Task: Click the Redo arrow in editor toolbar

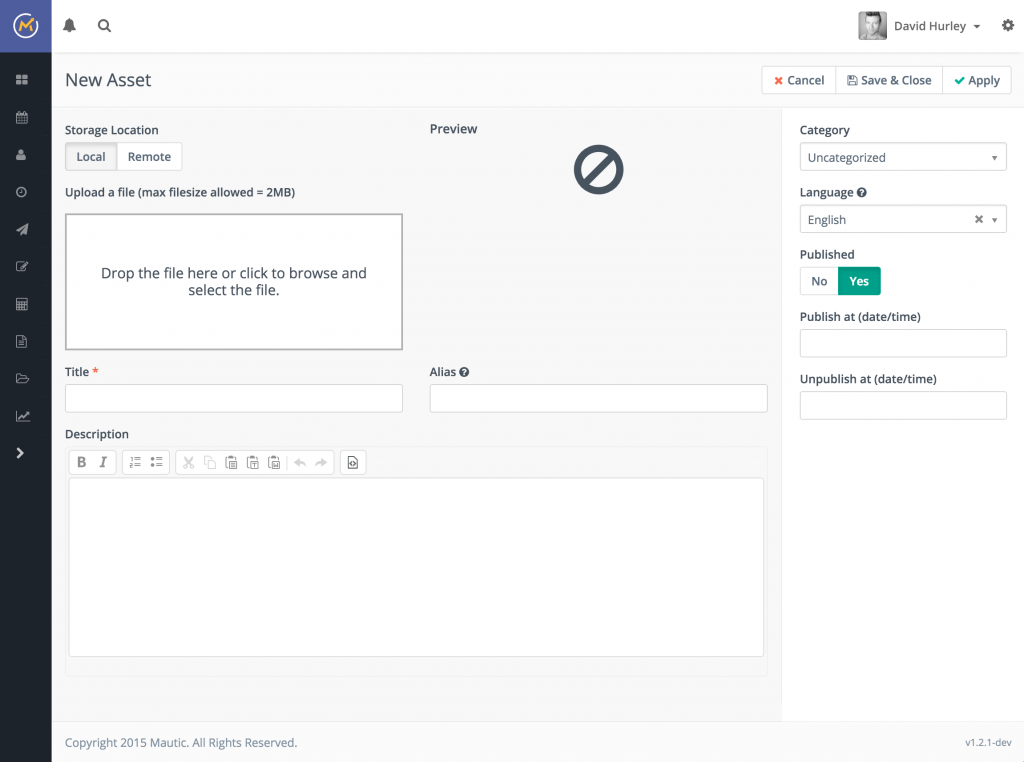Action: click(321, 462)
